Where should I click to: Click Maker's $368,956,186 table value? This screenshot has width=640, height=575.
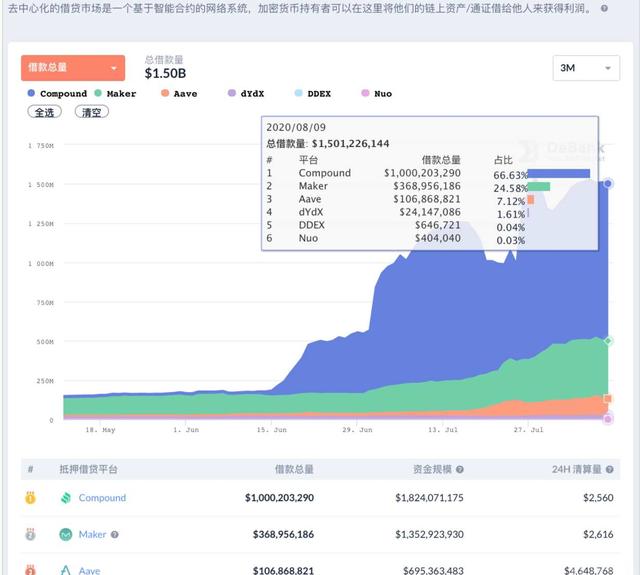pos(283,534)
